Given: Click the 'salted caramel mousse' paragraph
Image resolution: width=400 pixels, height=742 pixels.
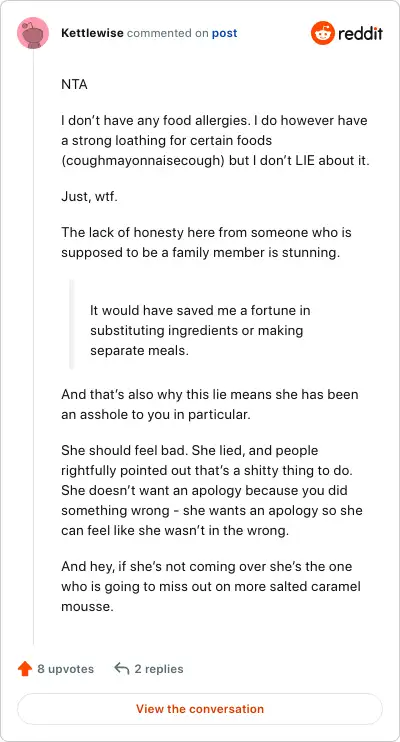Looking at the screenshot, I should tap(211, 586).
